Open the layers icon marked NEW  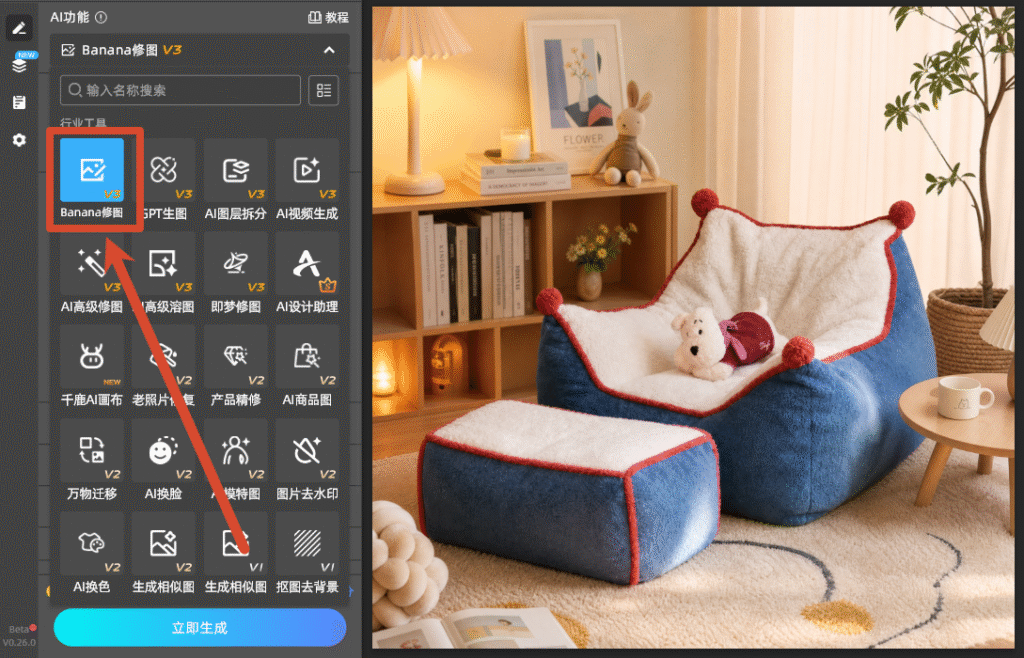tap(20, 64)
